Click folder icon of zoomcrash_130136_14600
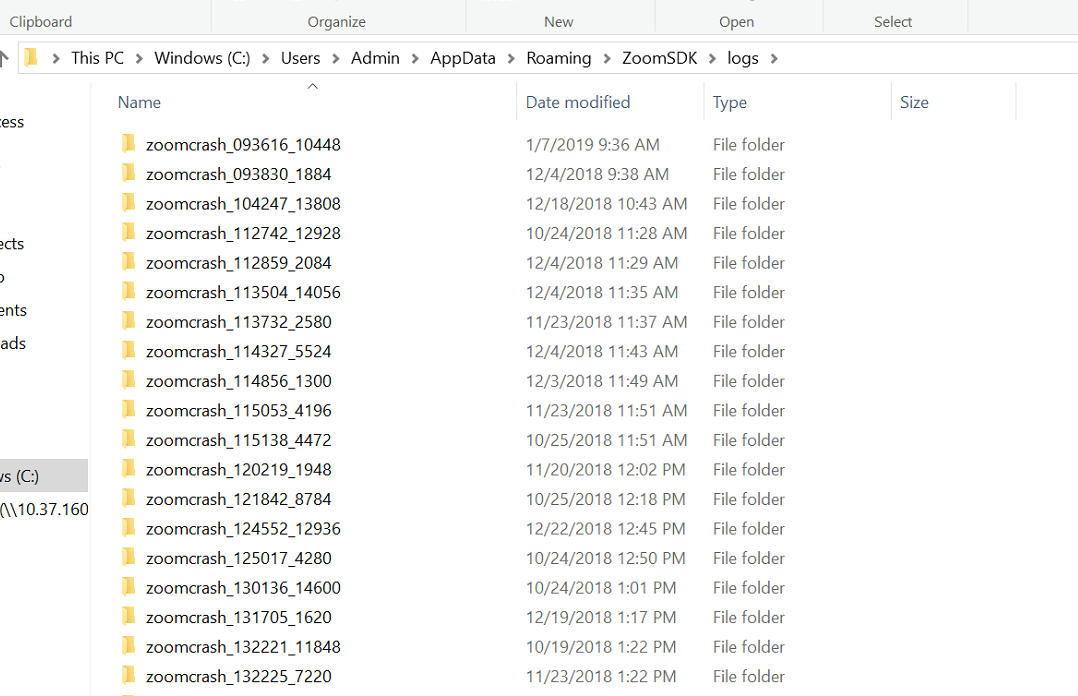Image resolution: width=1078 pixels, height=696 pixels. 129,587
